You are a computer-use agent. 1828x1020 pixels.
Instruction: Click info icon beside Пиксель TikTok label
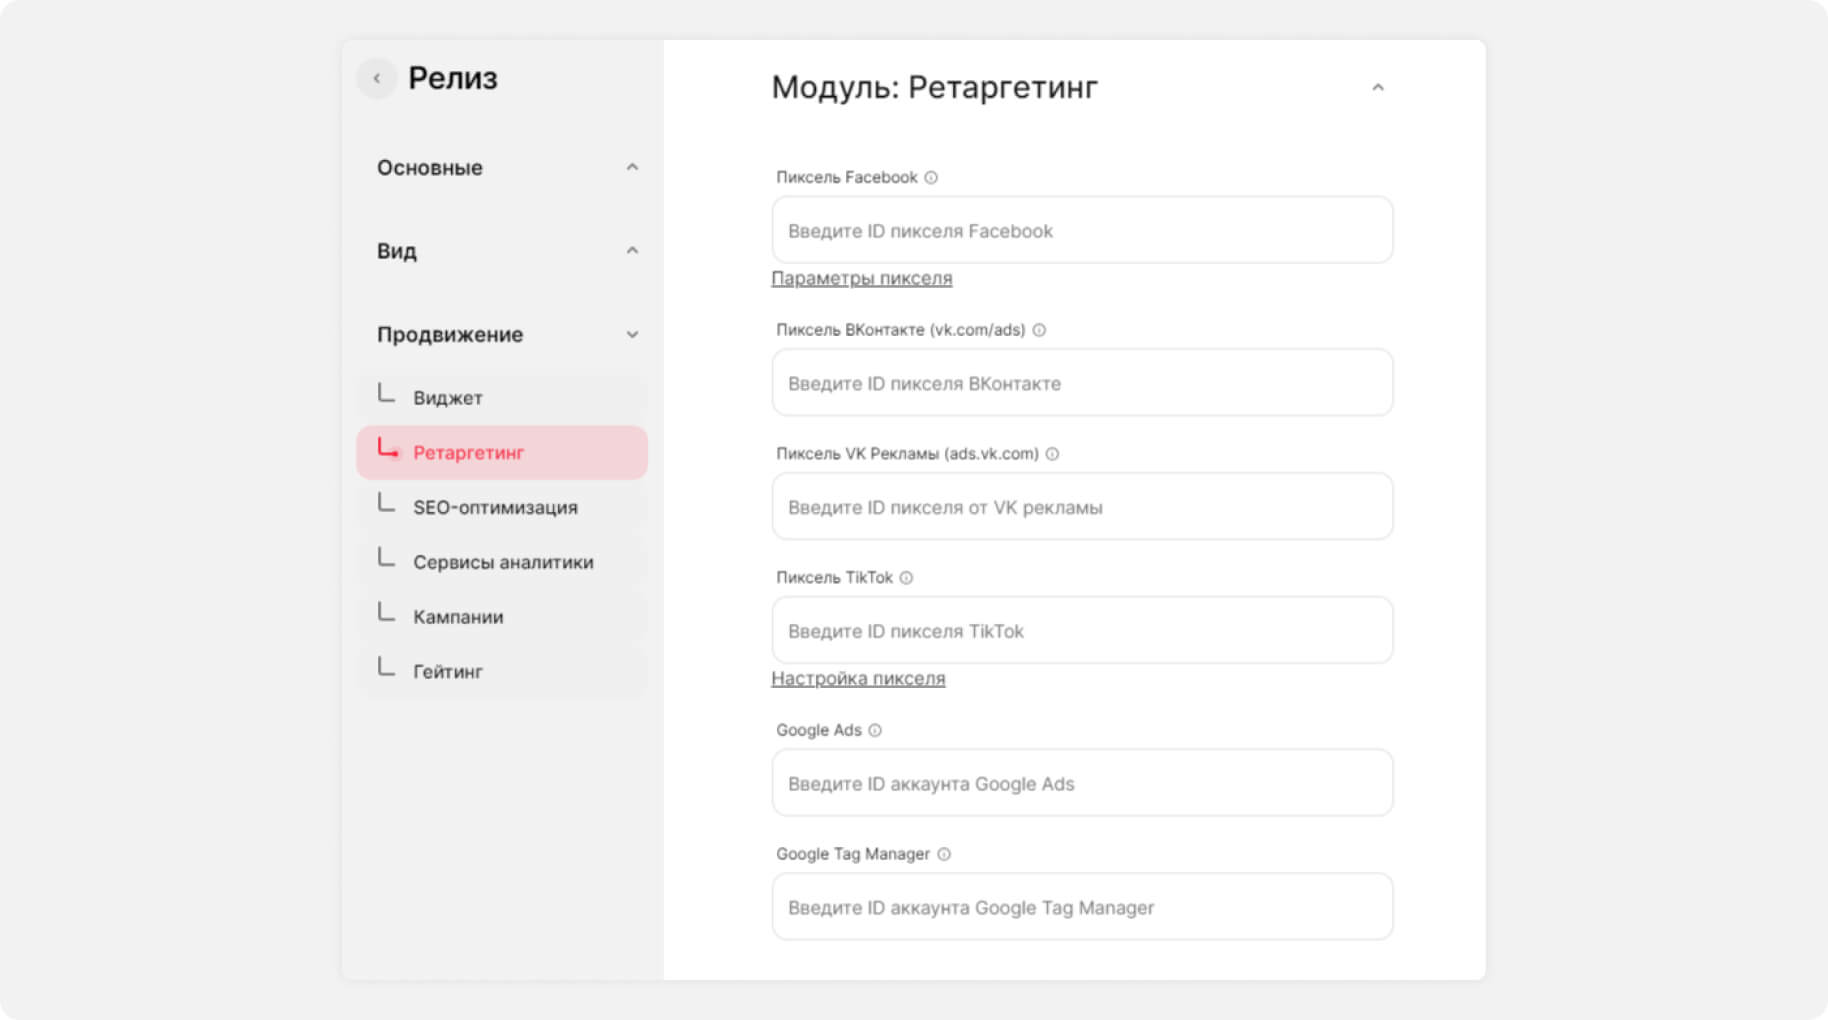pyautogui.click(x=906, y=578)
